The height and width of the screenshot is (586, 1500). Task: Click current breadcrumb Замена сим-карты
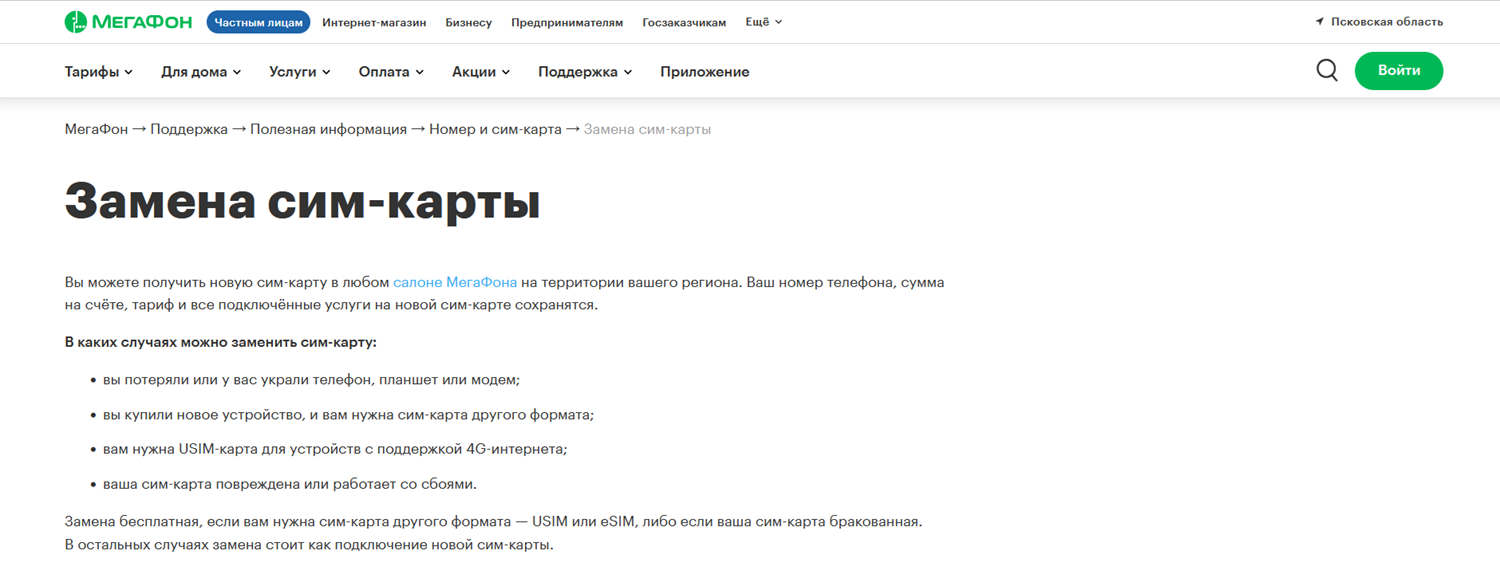click(x=648, y=129)
